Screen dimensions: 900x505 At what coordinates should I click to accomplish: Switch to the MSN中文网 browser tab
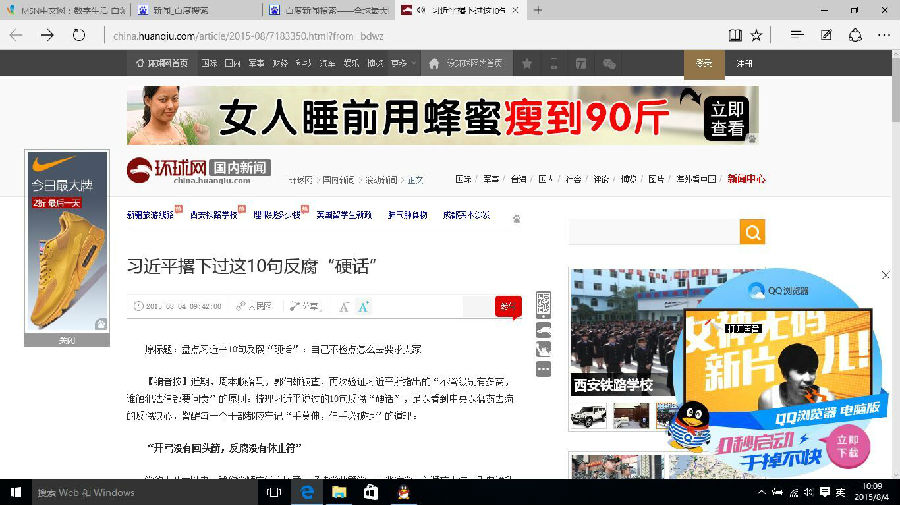click(x=65, y=10)
